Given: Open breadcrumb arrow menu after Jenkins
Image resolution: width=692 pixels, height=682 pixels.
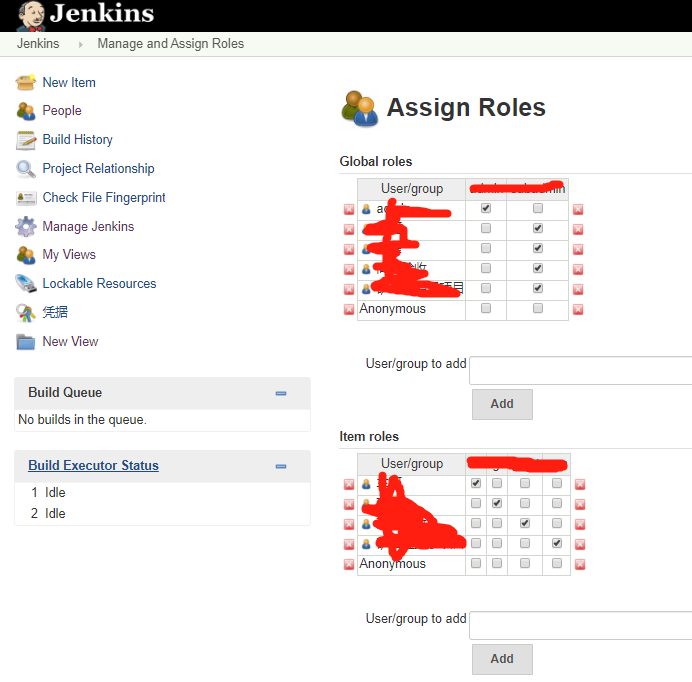Looking at the screenshot, I should point(80,44).
